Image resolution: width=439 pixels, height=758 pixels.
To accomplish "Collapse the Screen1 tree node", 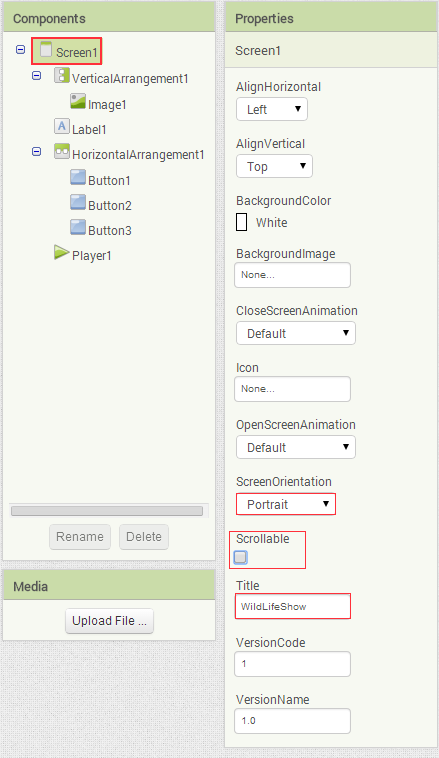I will [x=20, y=49].
